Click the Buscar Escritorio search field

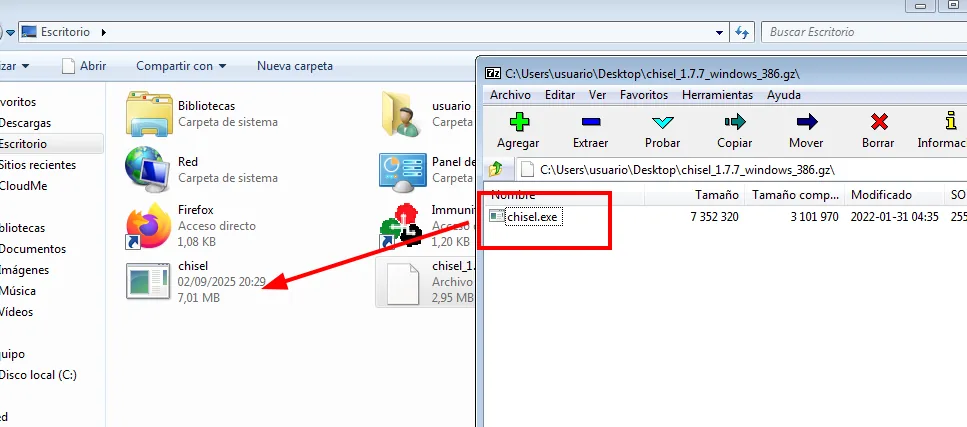863,32
